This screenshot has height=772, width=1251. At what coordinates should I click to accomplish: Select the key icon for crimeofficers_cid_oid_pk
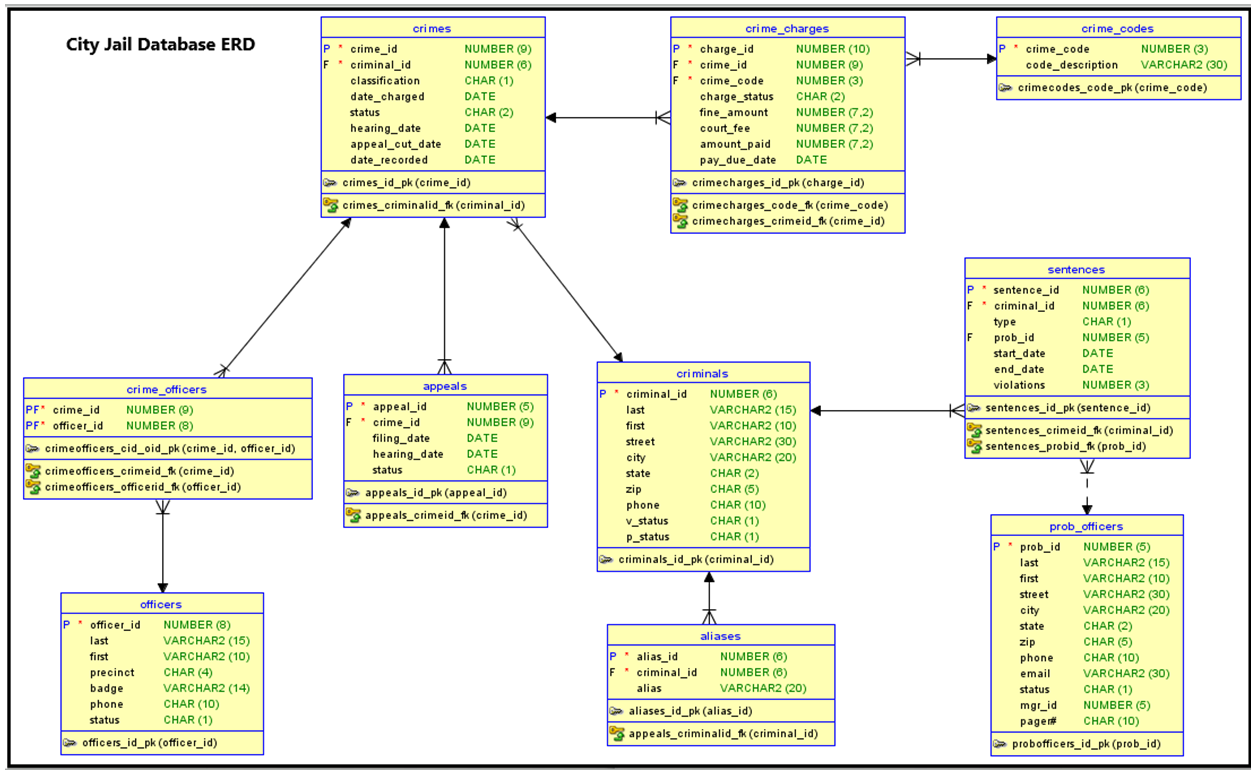(32, 449)
